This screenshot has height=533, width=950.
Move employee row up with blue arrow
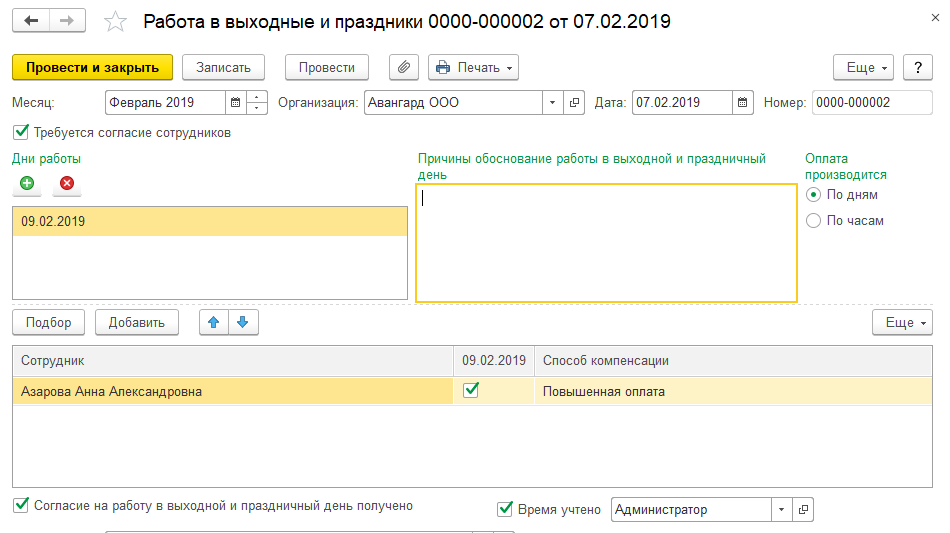(x=213, y=322)
